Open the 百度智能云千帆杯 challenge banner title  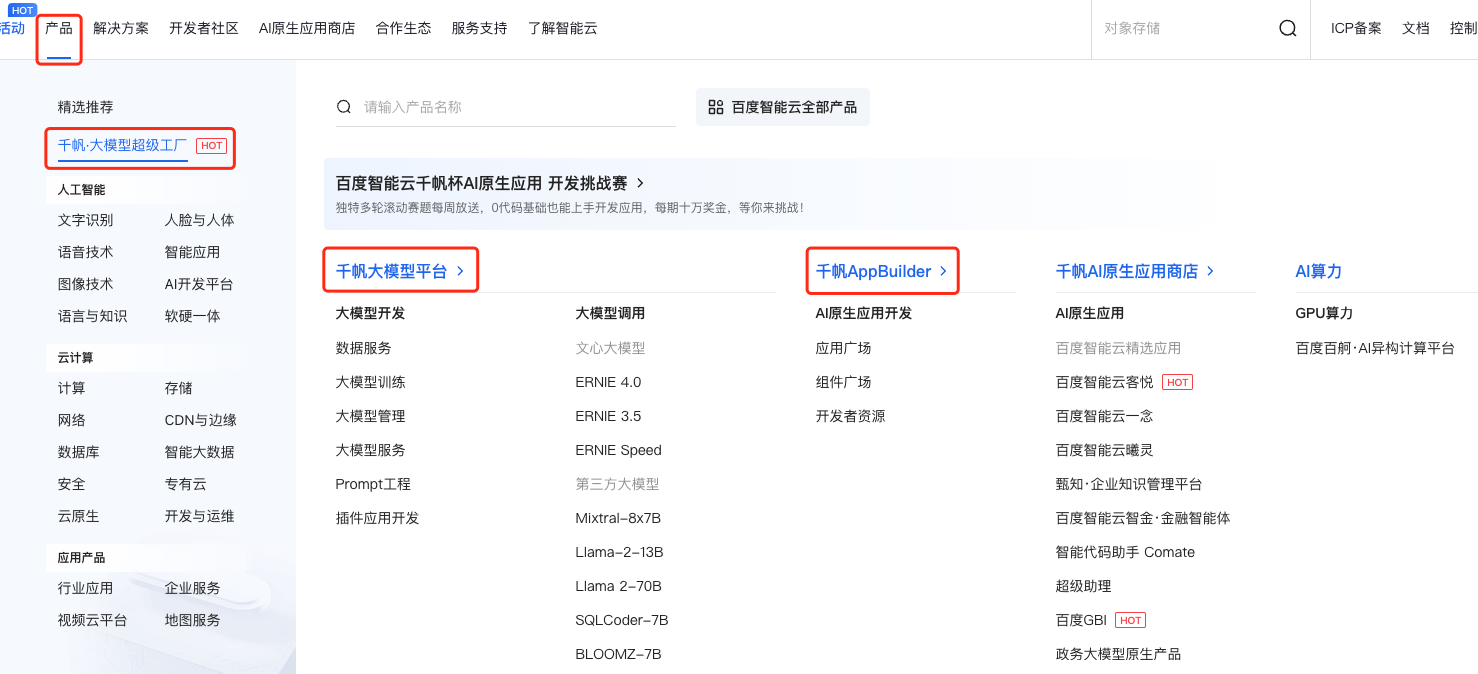482,183
